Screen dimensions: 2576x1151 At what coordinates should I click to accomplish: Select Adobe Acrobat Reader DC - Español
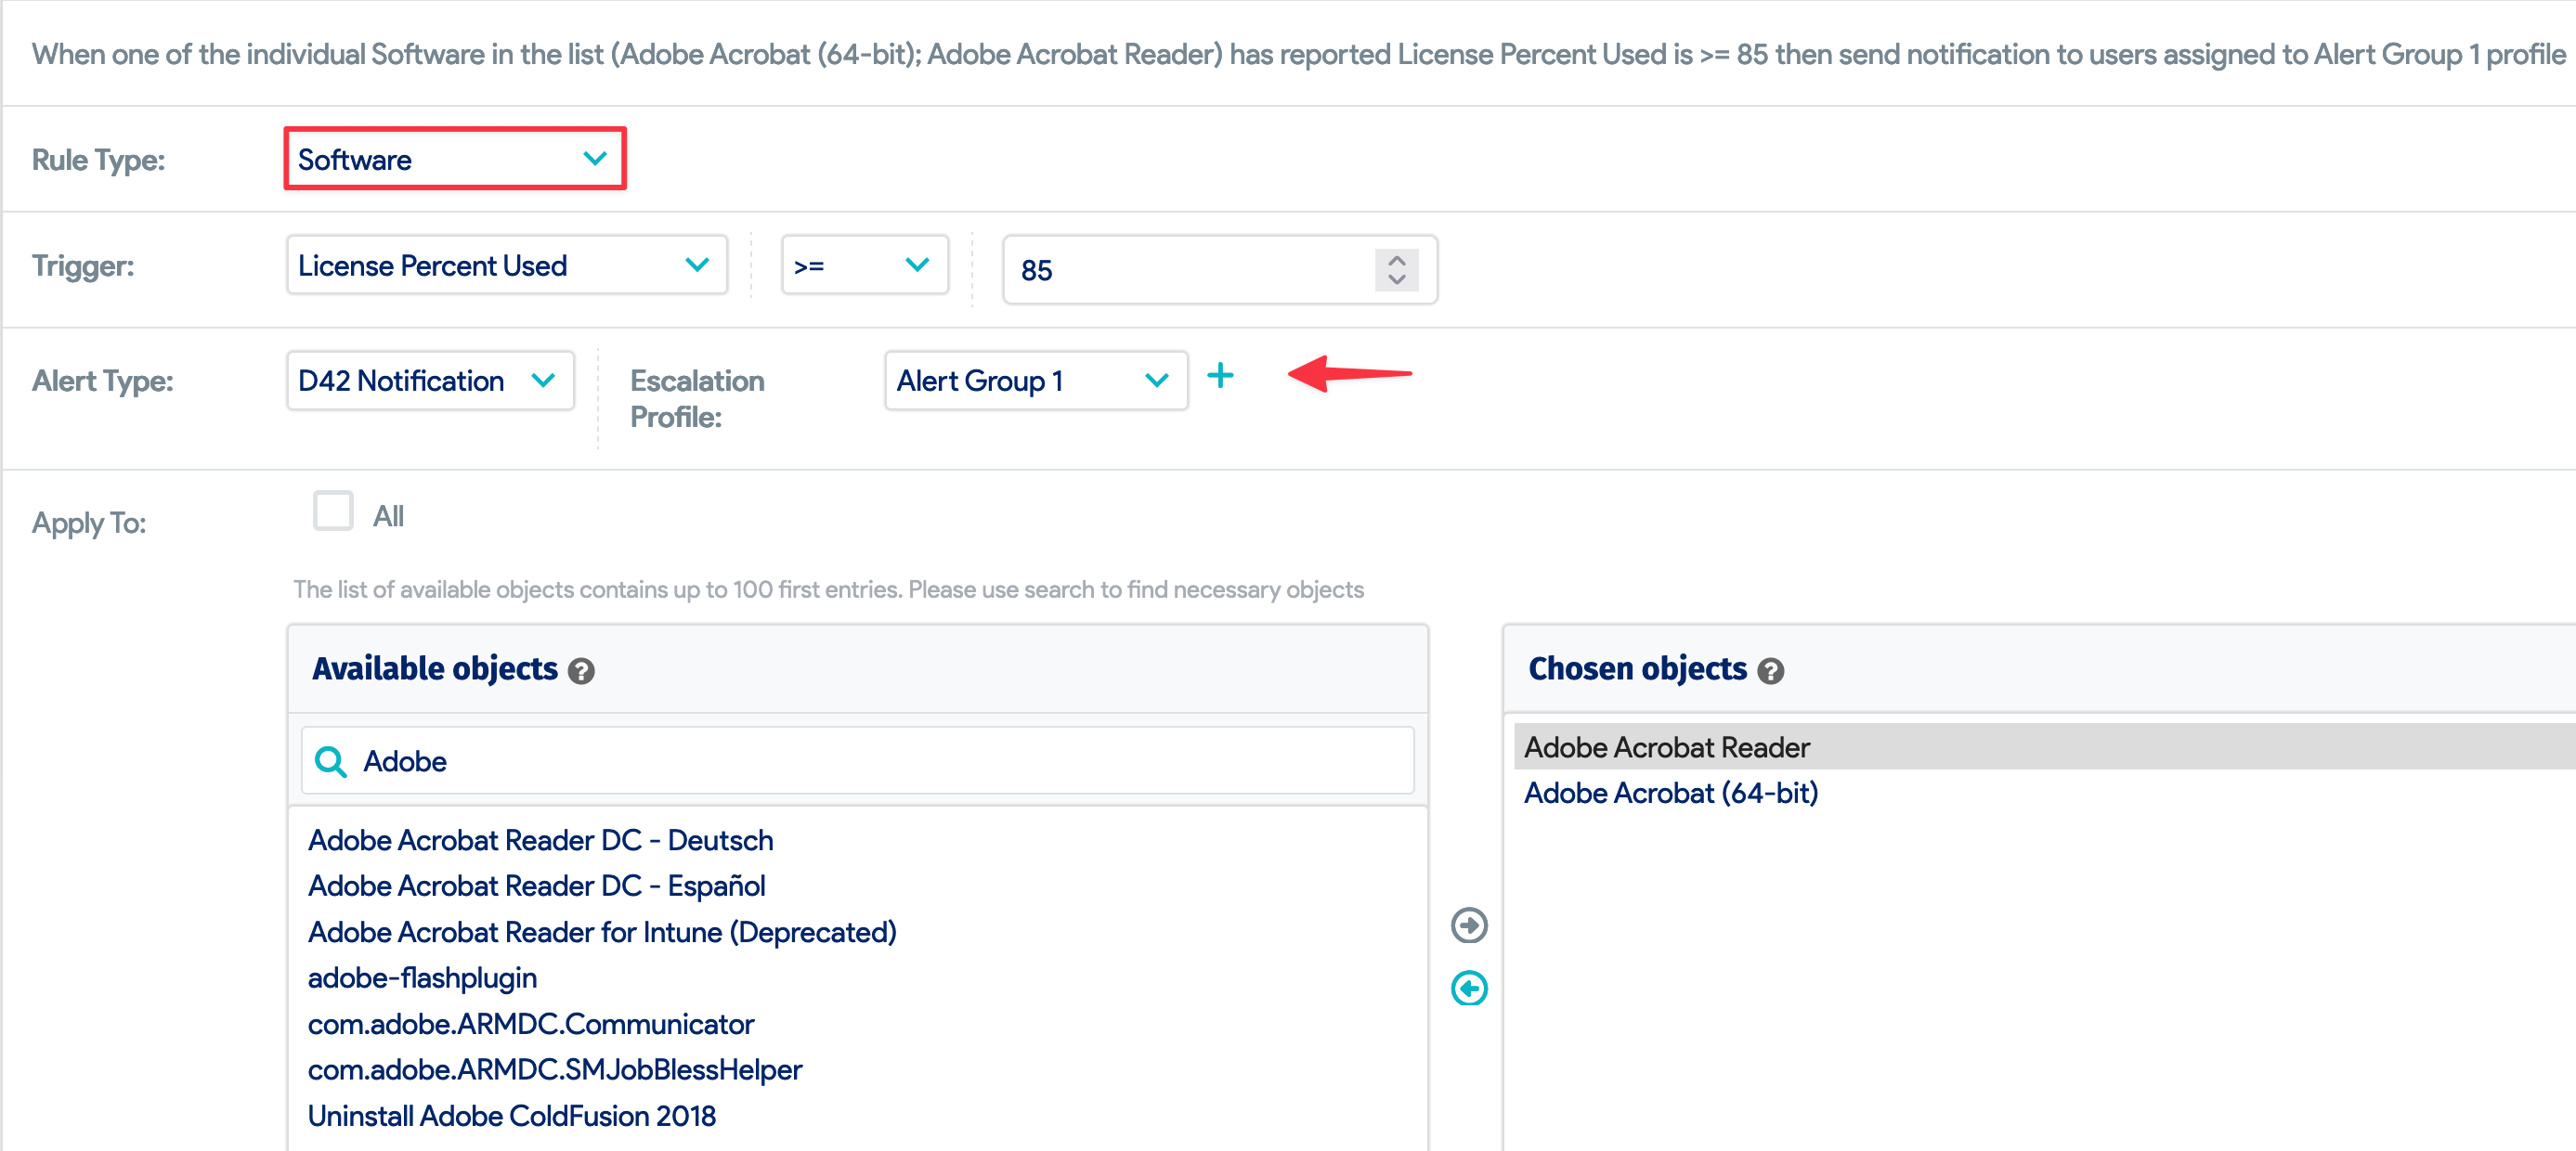[x=536, y=886]
